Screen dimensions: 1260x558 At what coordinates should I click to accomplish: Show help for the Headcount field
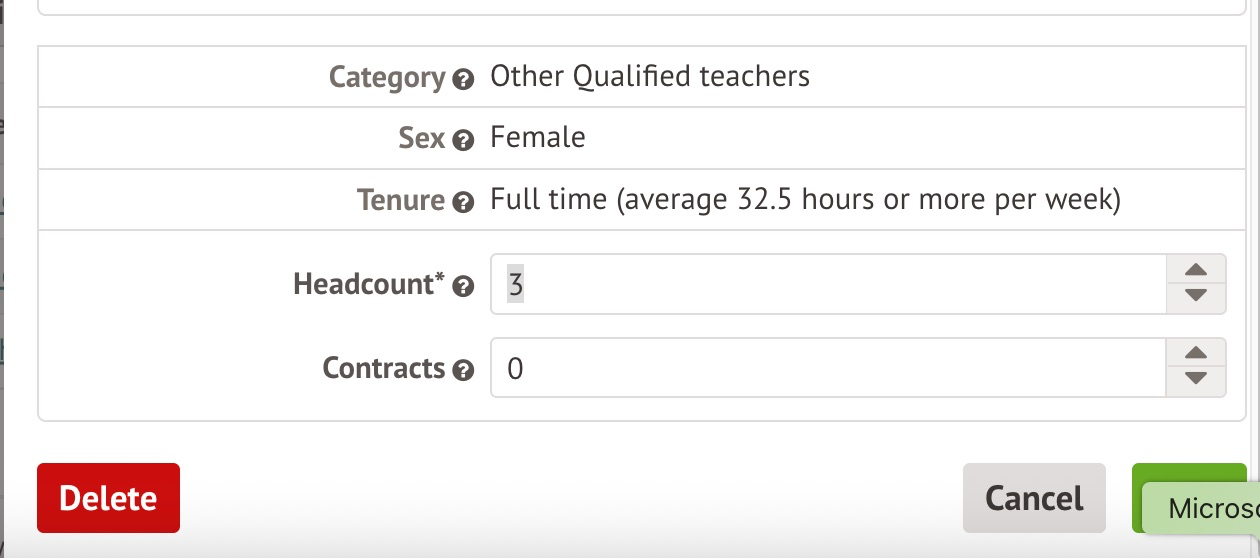pyautogui.click(x=463, y=287)
